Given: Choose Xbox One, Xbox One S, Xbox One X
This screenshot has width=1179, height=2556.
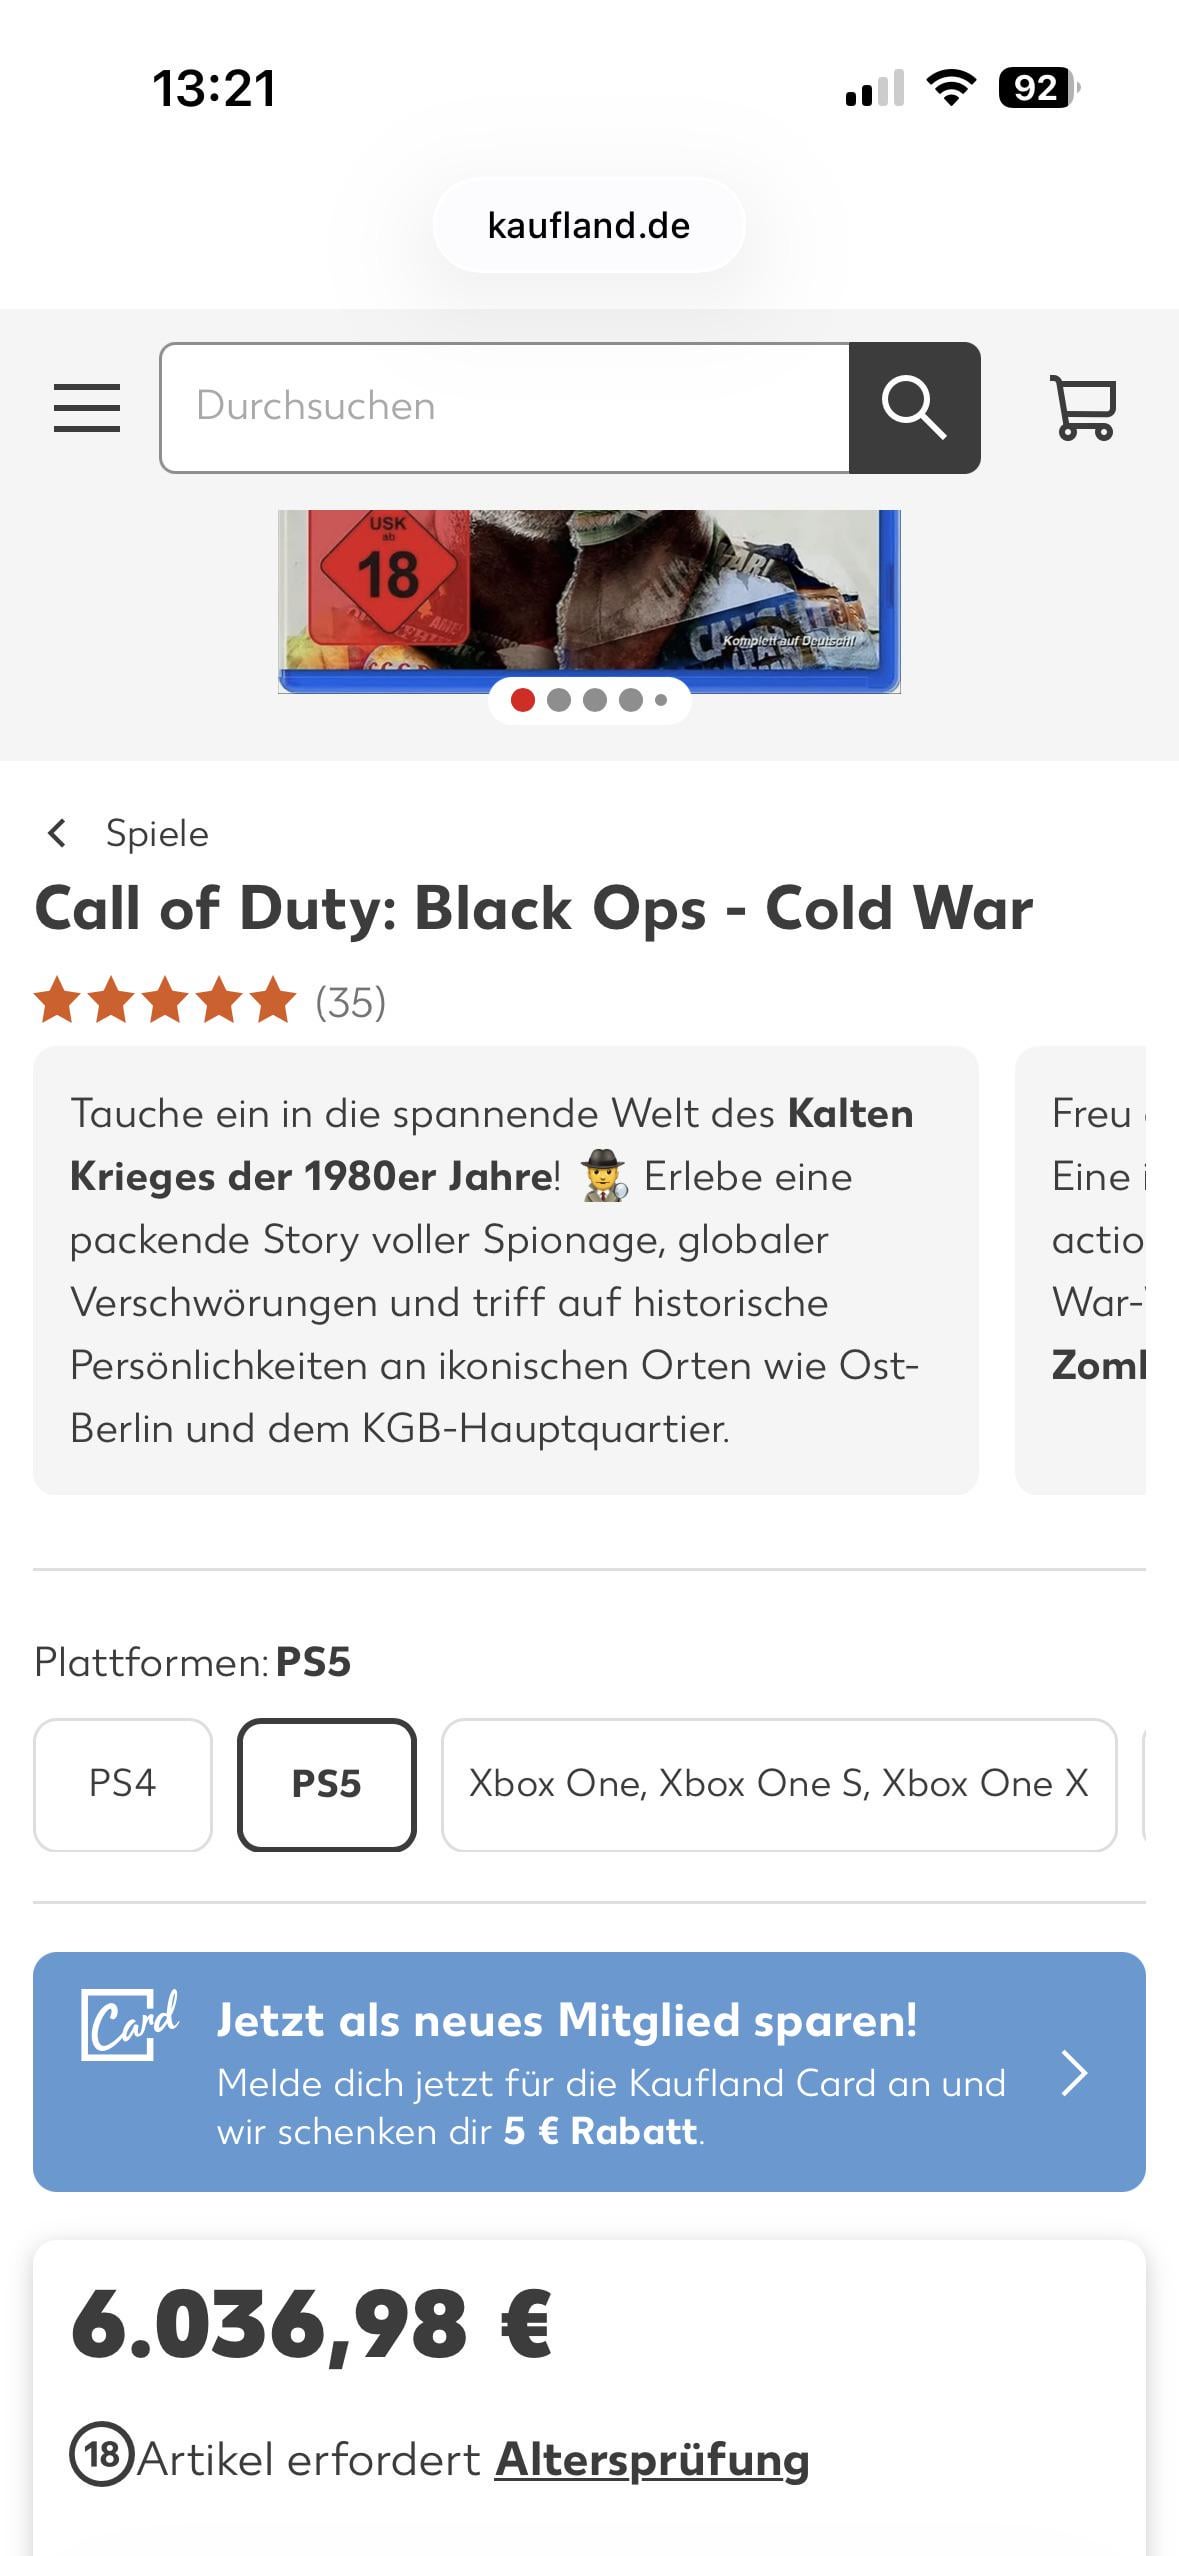Looking at the screenshot, I should pyautogui.click(x=778, y=1784).
